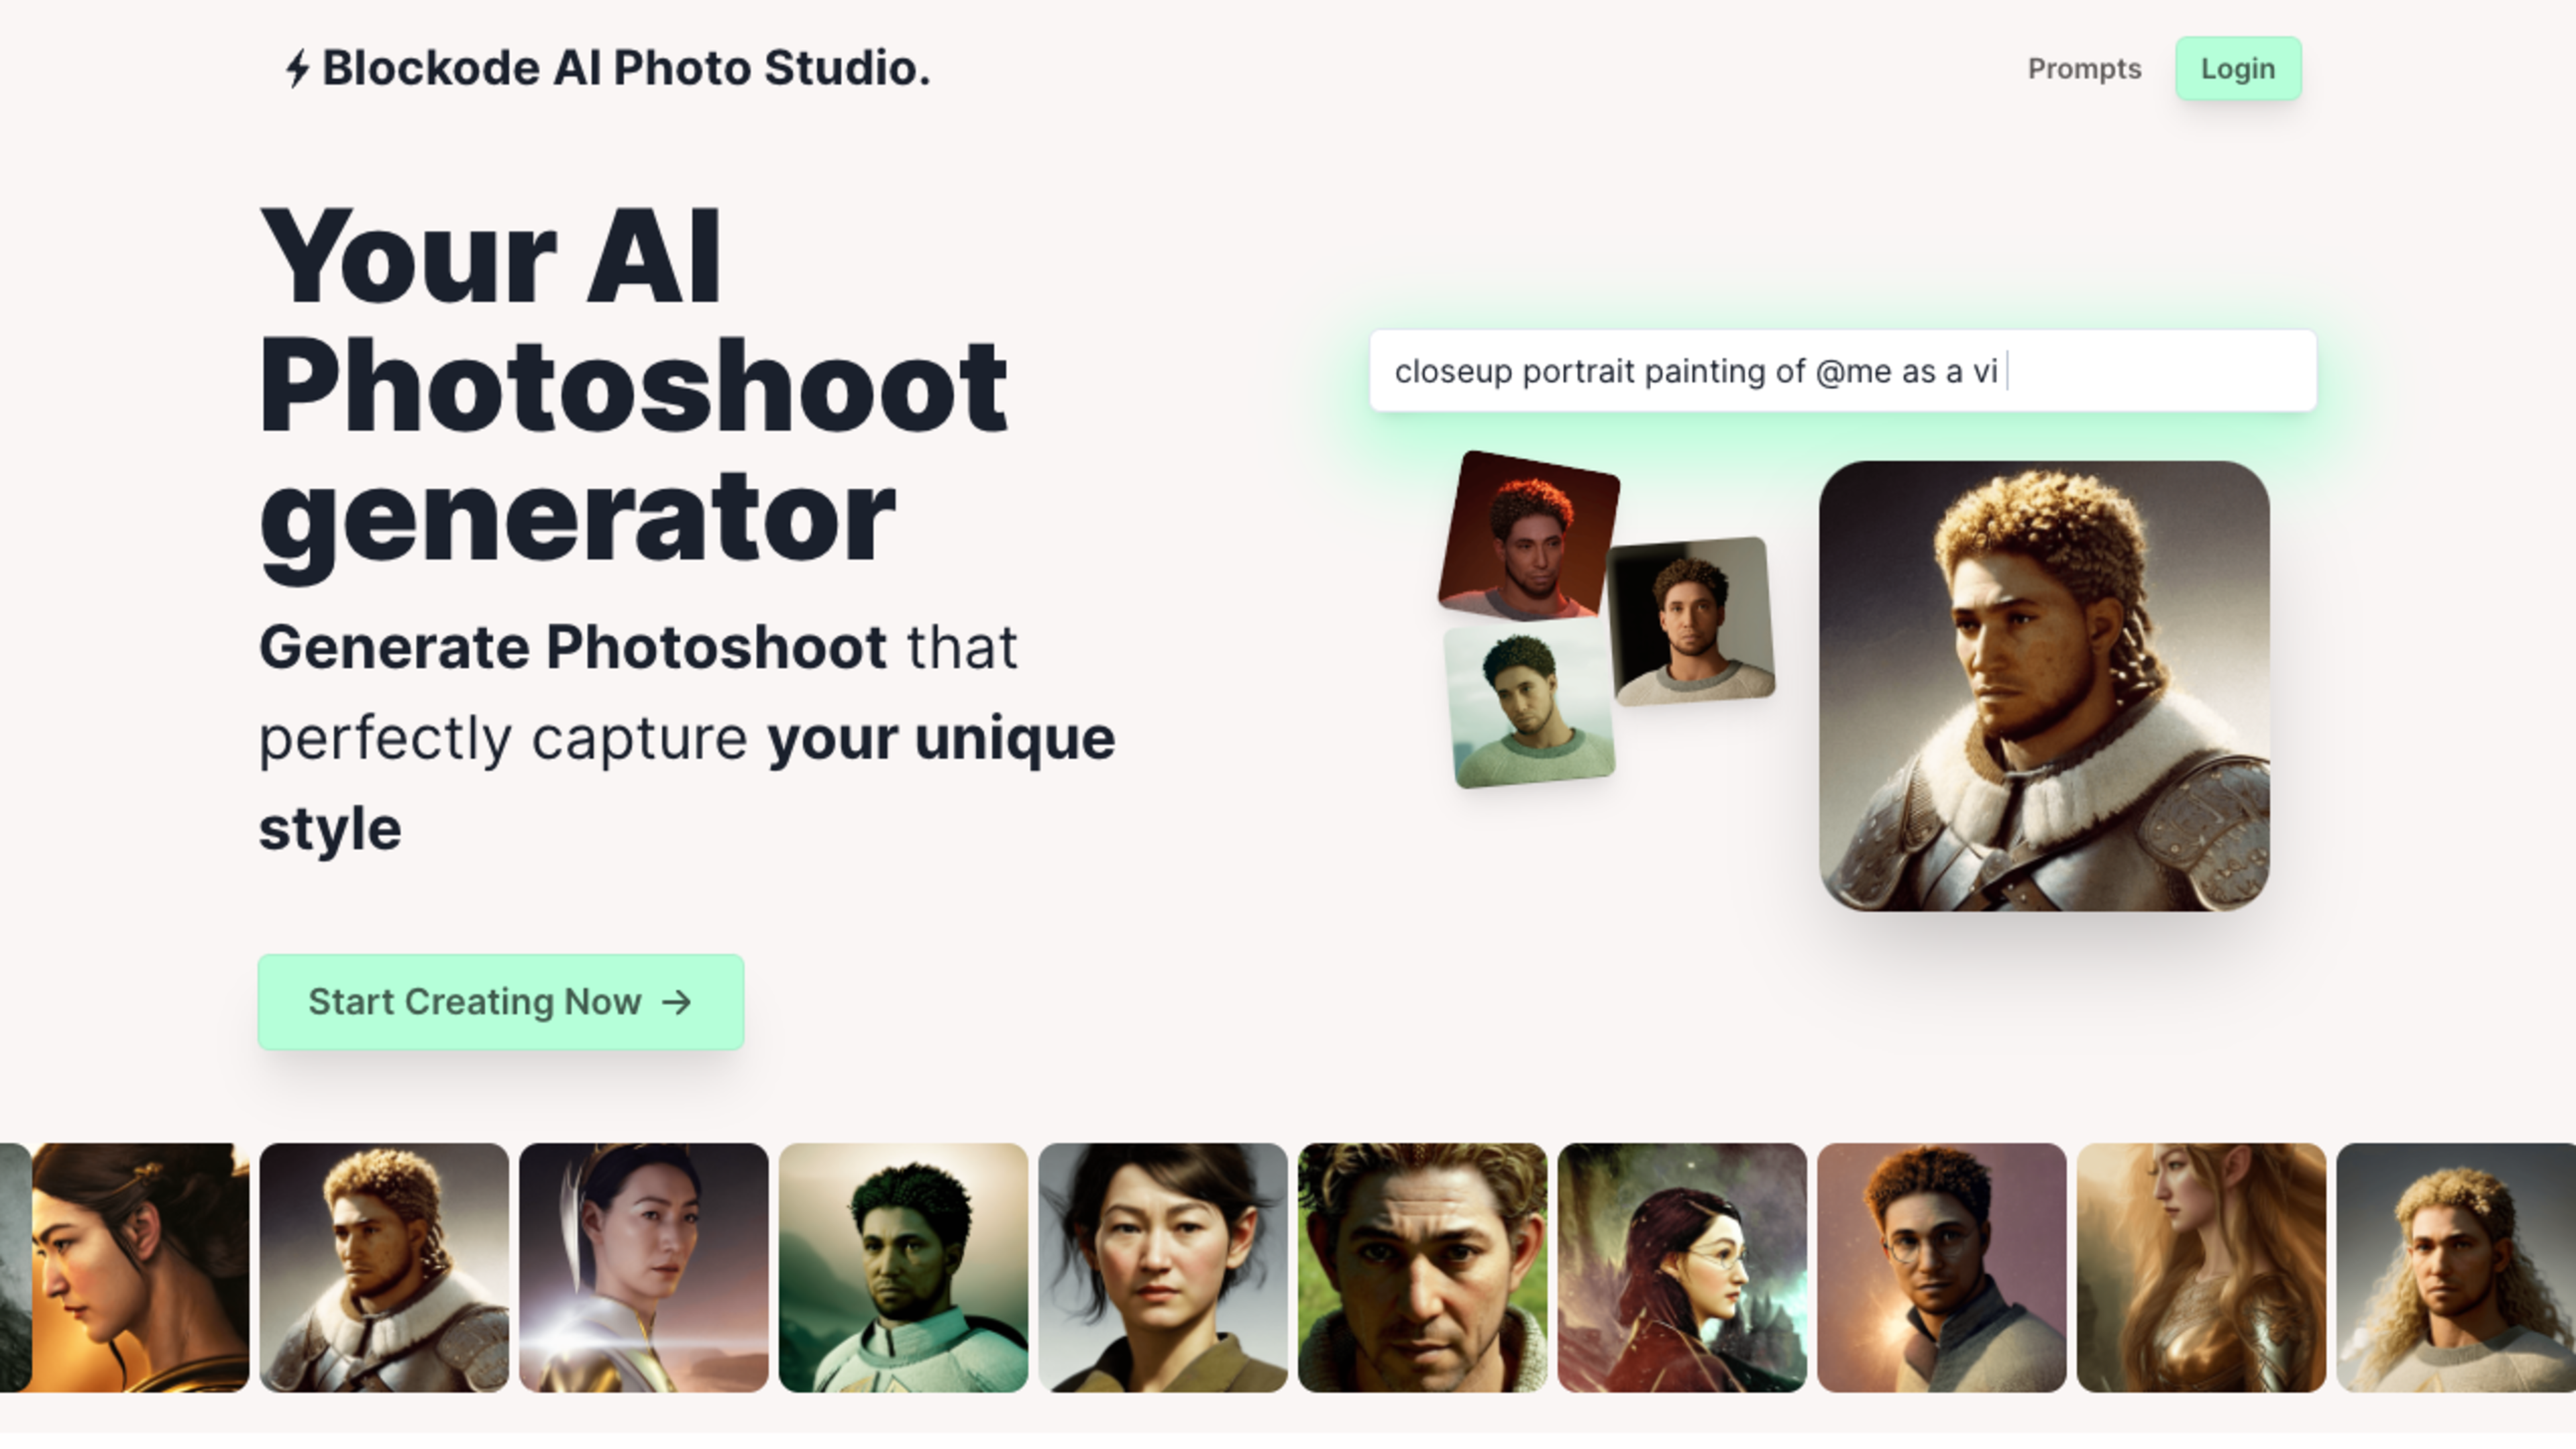Image resolution: width=2576 pixels, height=1449 pixels.
Task: Click the dark warrior woman thumbnail
Action: coord(1682,1267)
